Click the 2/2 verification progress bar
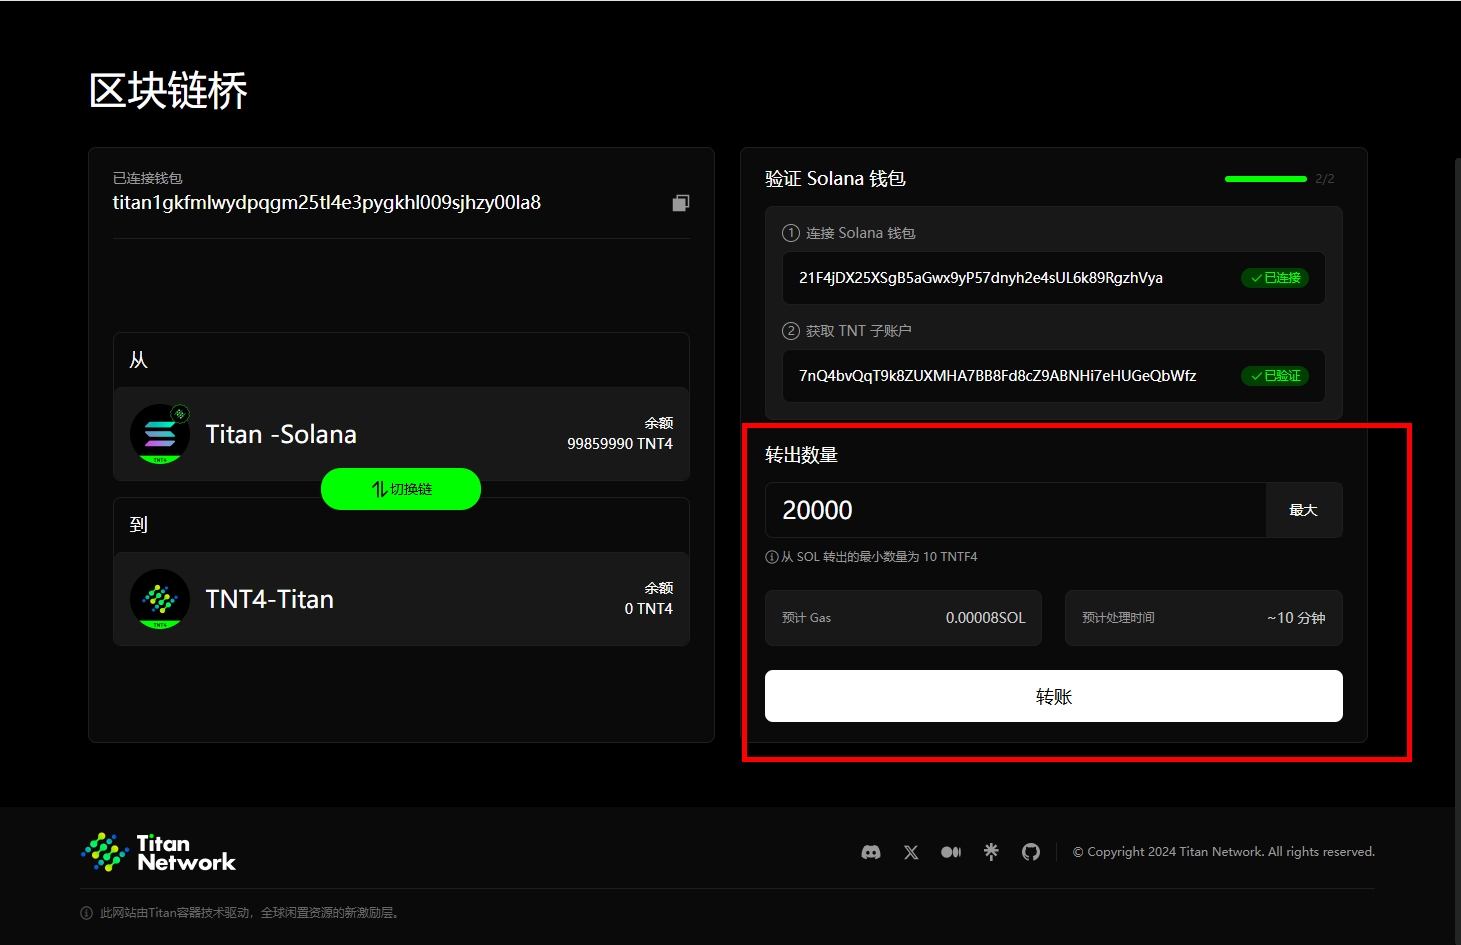This screenshot has width=1461, height=945. (x=1265, y=179)
